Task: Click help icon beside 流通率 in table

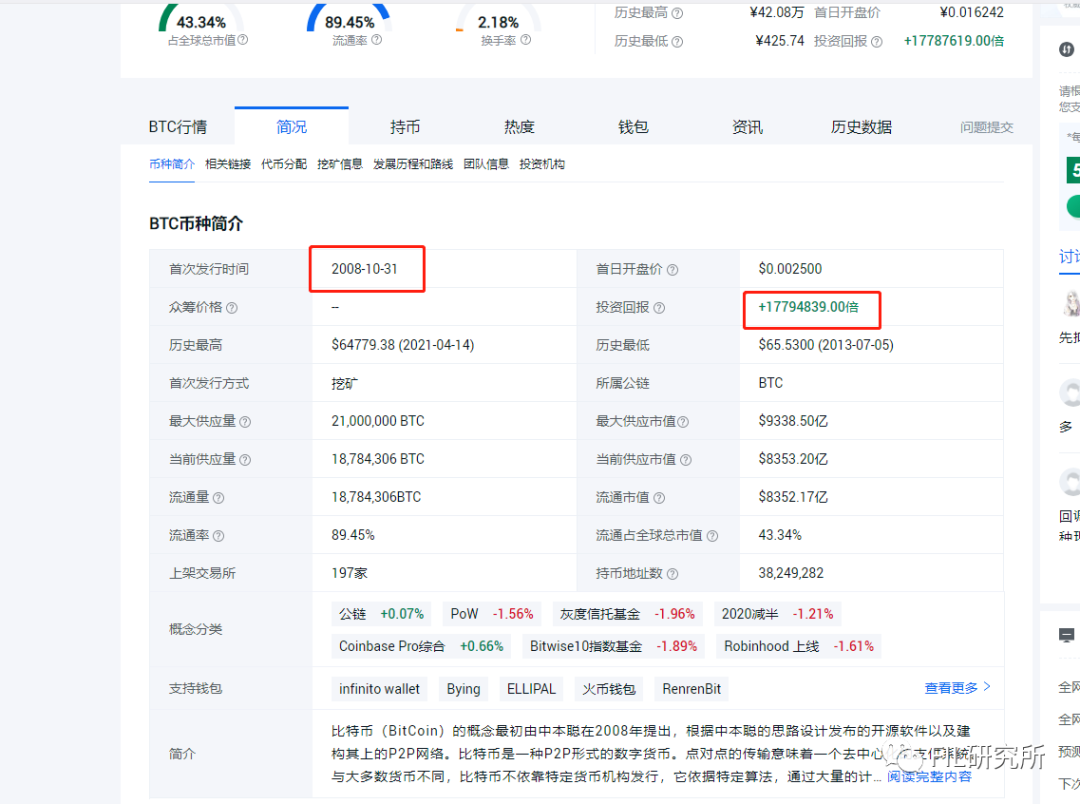Action: click(218, 535)
